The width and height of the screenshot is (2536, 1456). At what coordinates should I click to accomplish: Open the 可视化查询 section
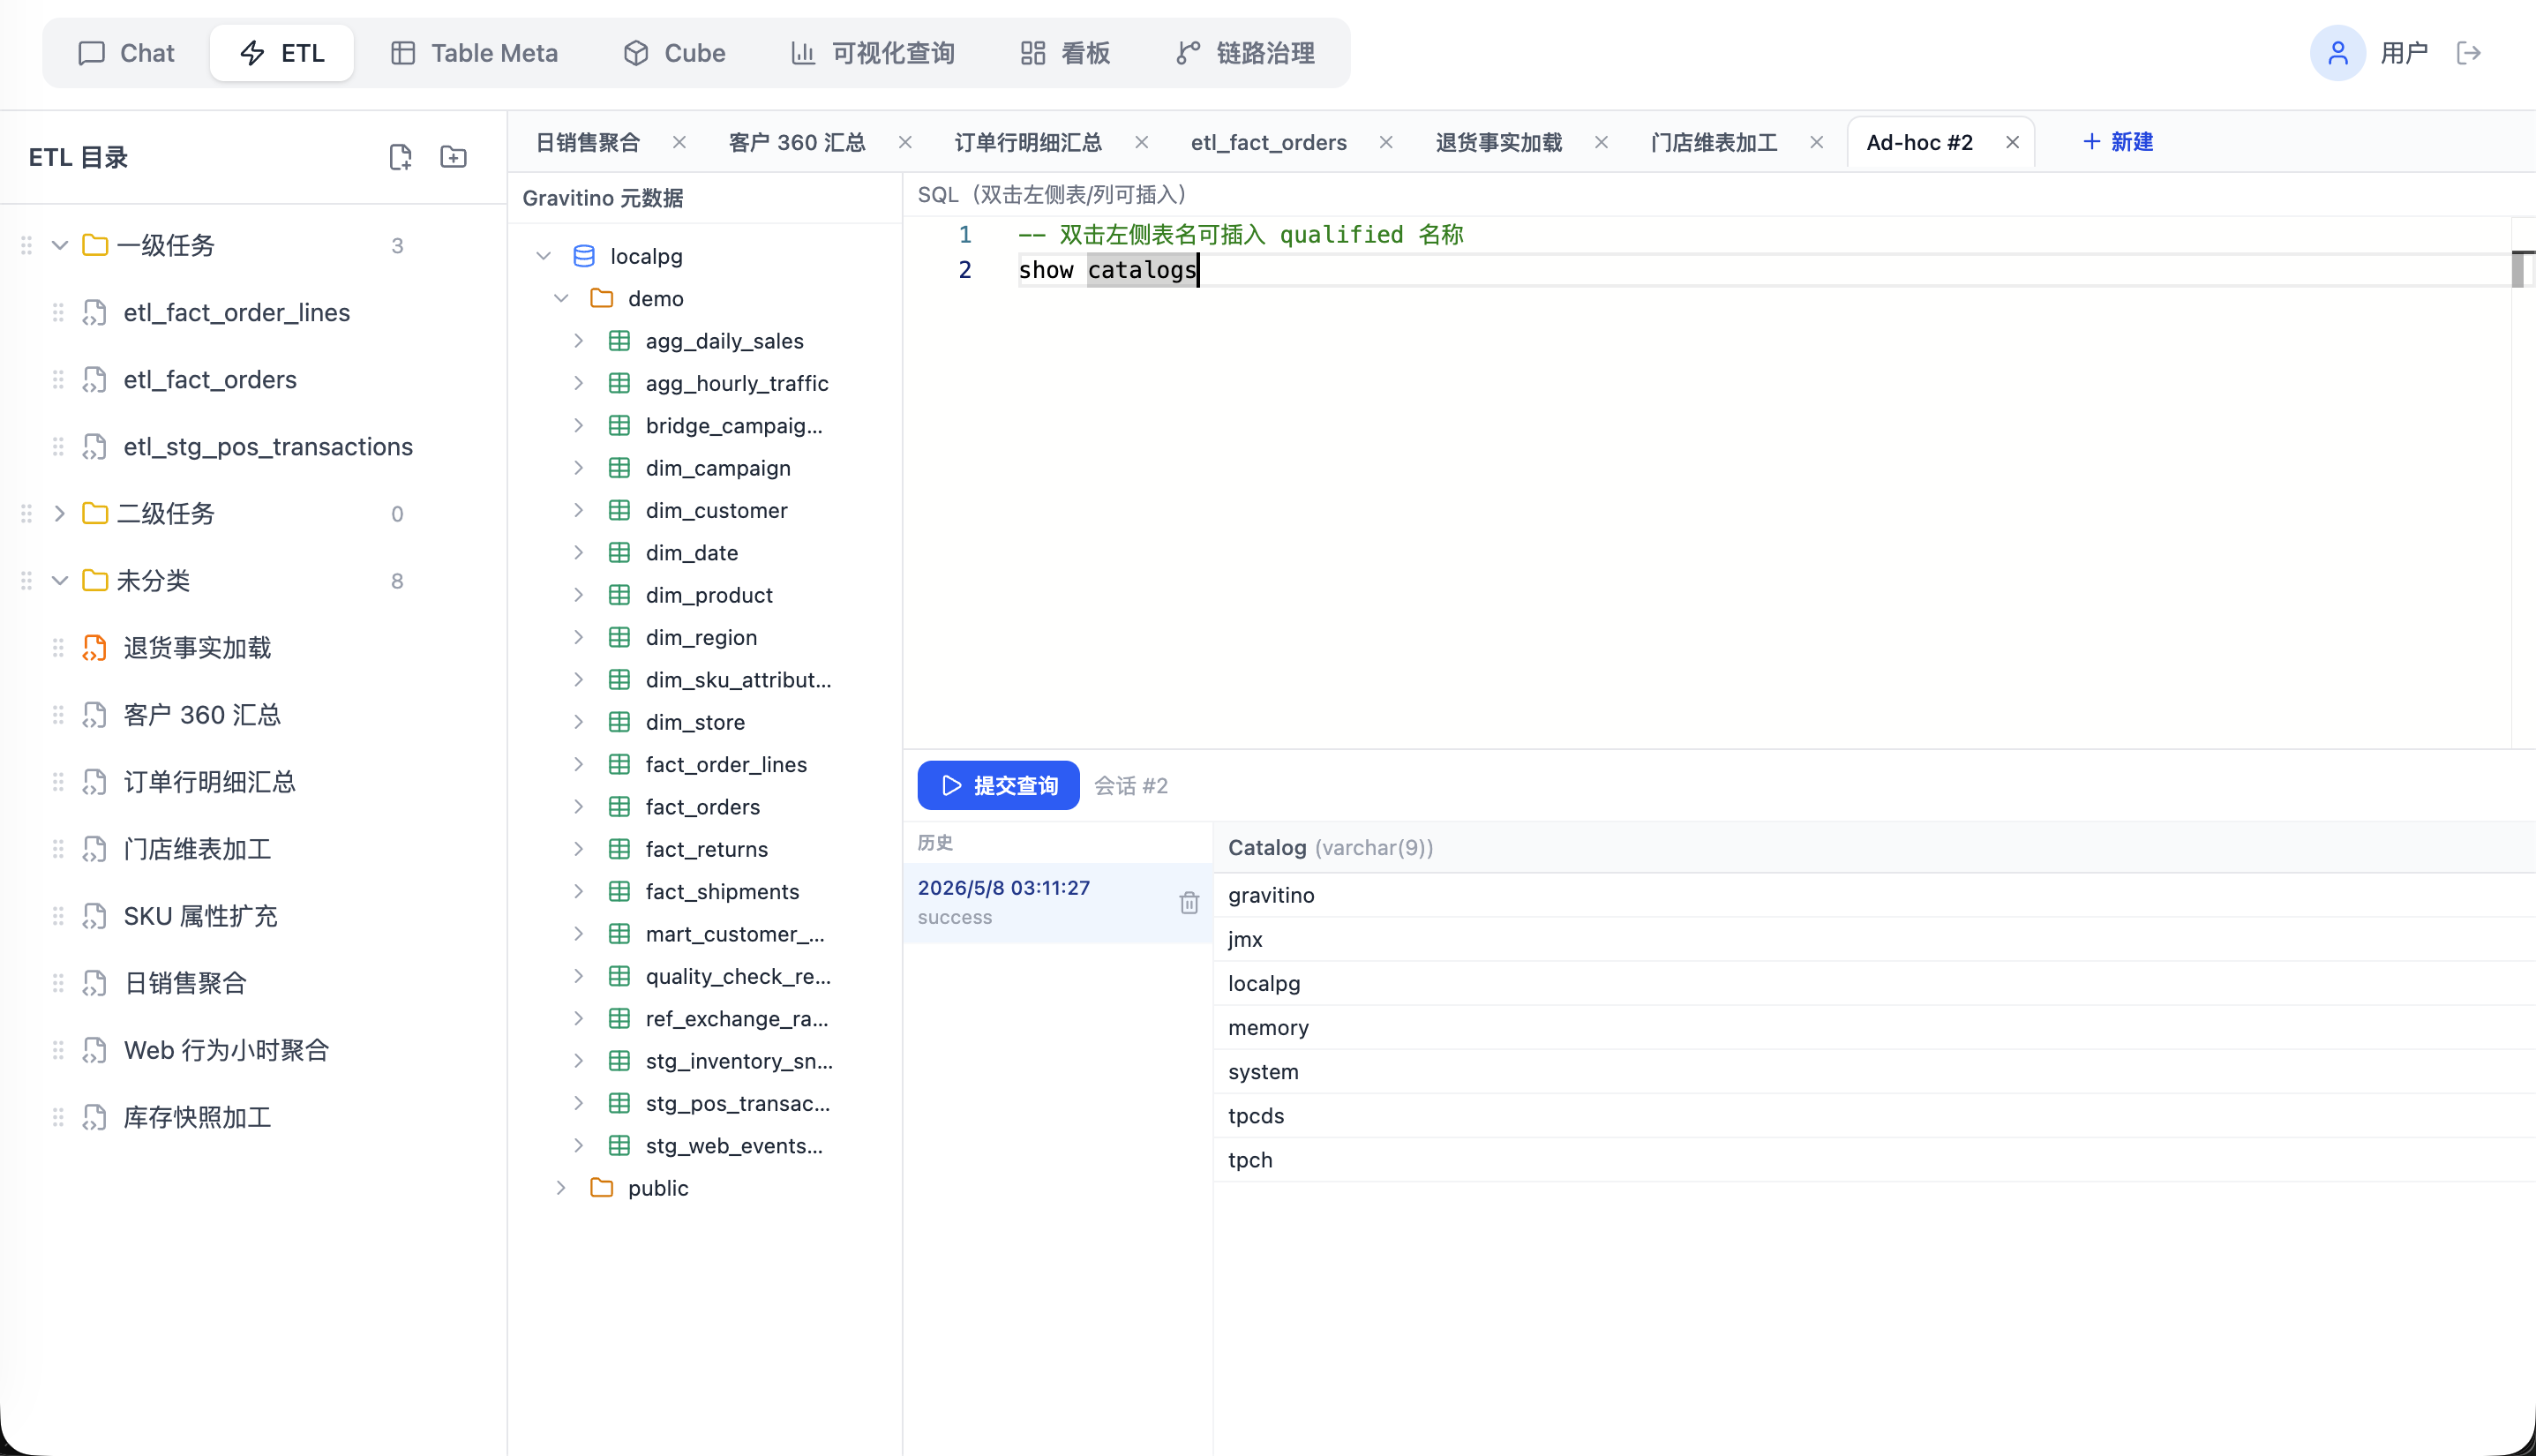tap(873, 53)
